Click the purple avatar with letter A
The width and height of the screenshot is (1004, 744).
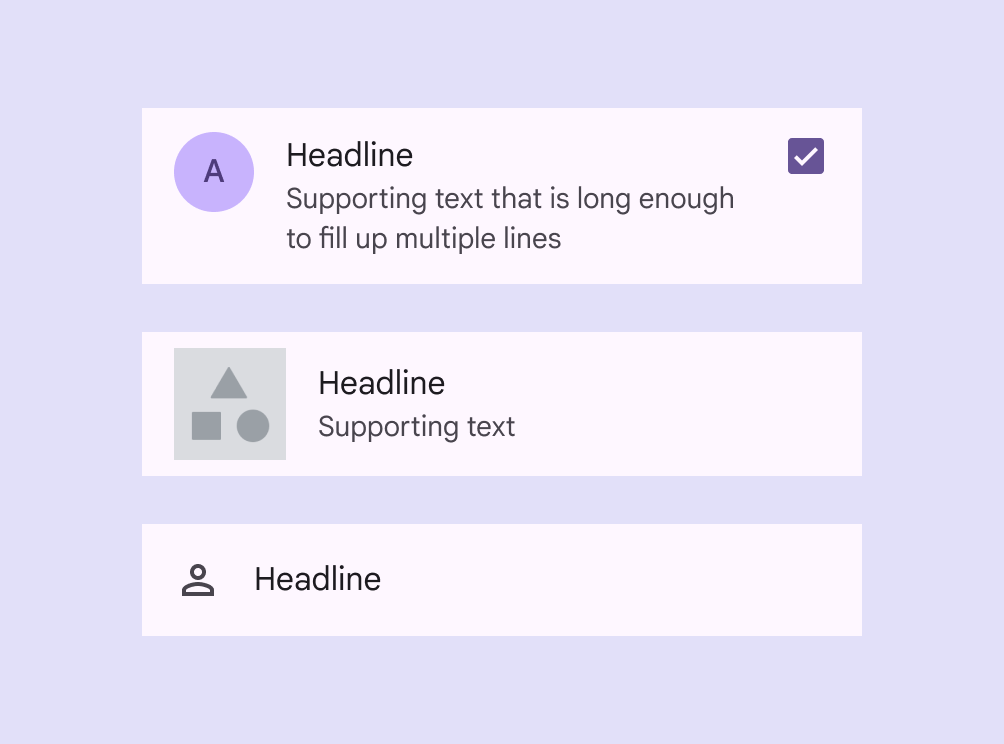[214, 172]
